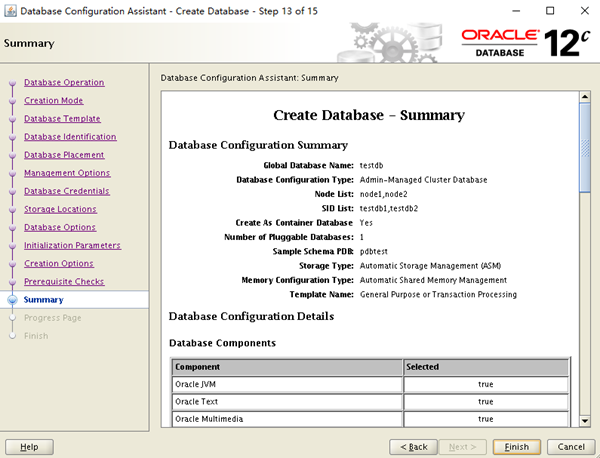Cancel the database creation wizard
Viewport: 600px width, 458px height.
[571, 447]
